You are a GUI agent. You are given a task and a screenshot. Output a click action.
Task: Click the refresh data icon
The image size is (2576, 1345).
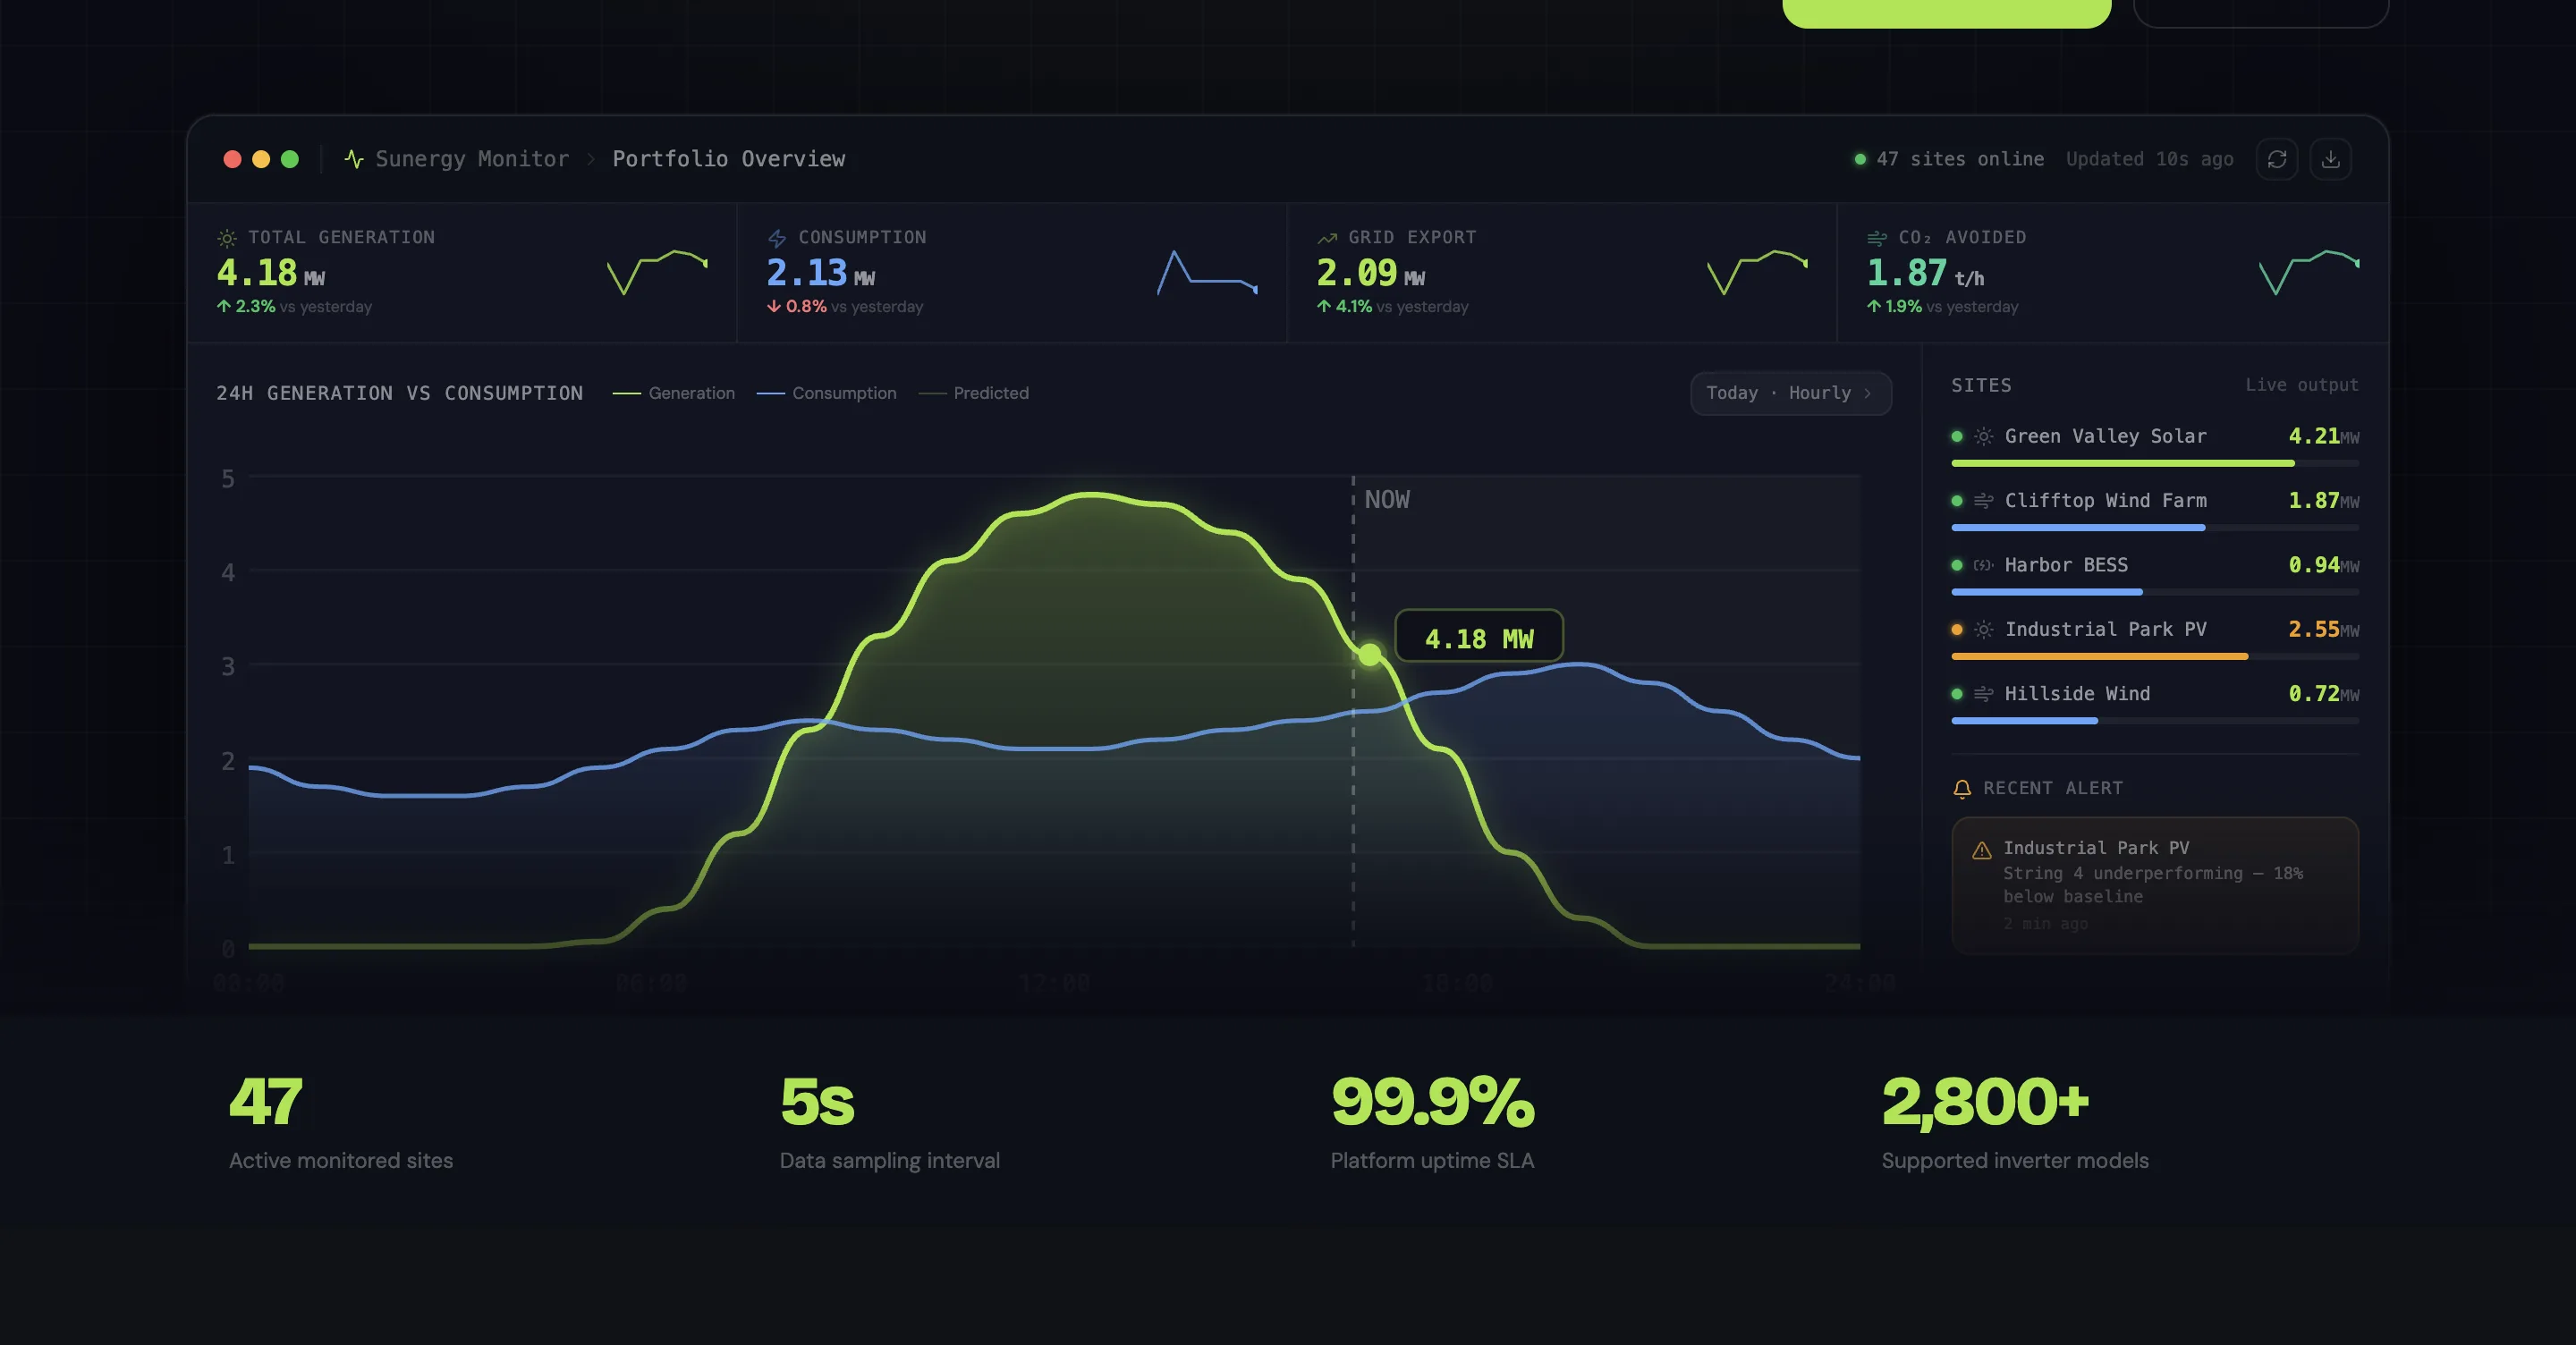pos(2277,159)
